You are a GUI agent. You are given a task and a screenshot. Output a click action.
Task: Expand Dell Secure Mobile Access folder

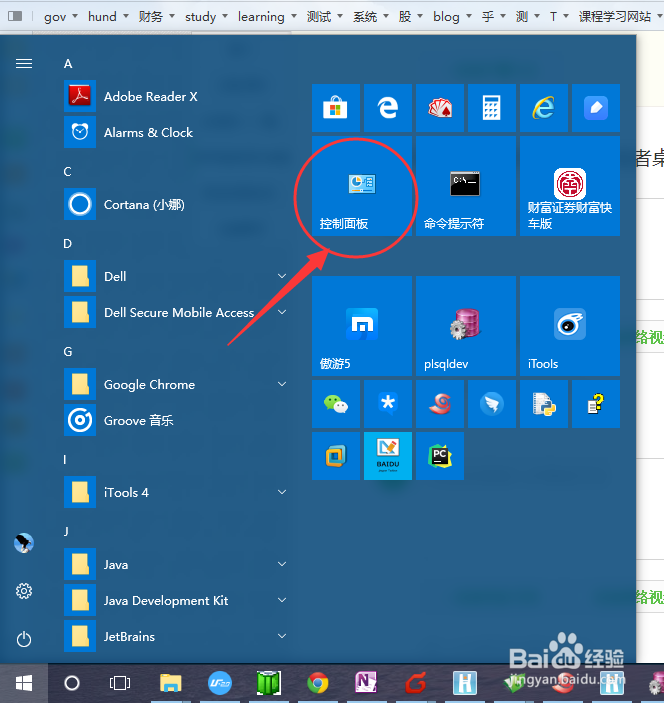pos(177,312)
